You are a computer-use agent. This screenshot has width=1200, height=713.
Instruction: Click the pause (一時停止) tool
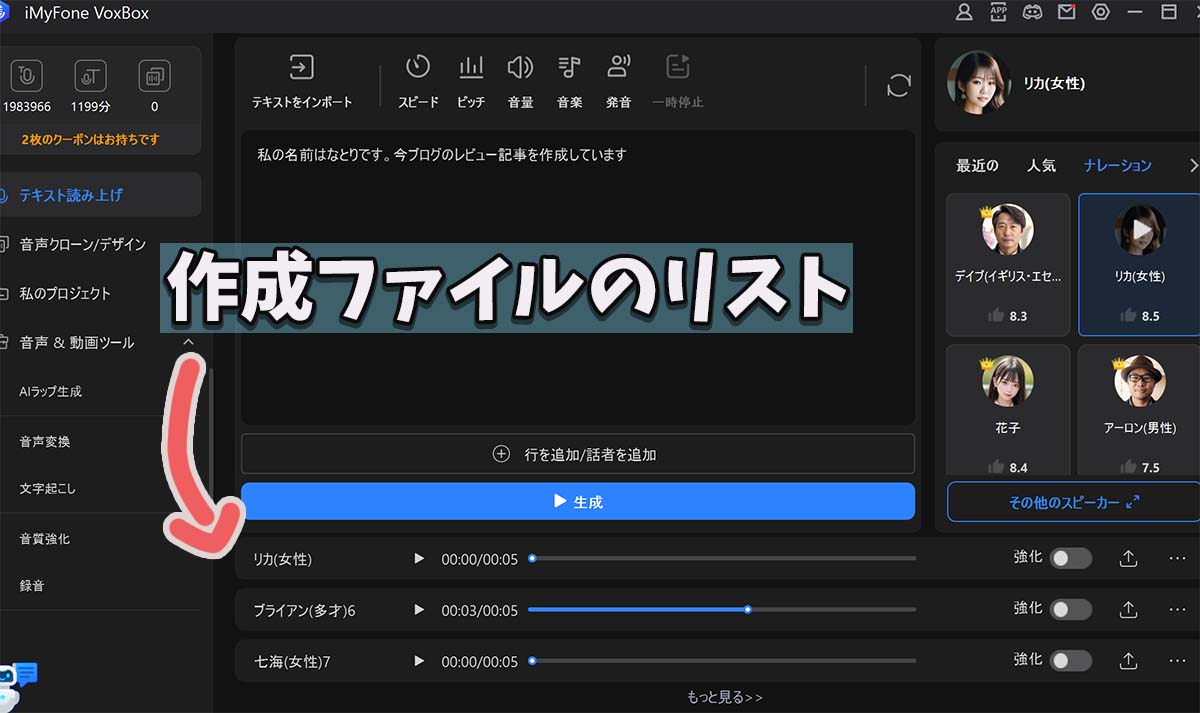click(678, 82)
